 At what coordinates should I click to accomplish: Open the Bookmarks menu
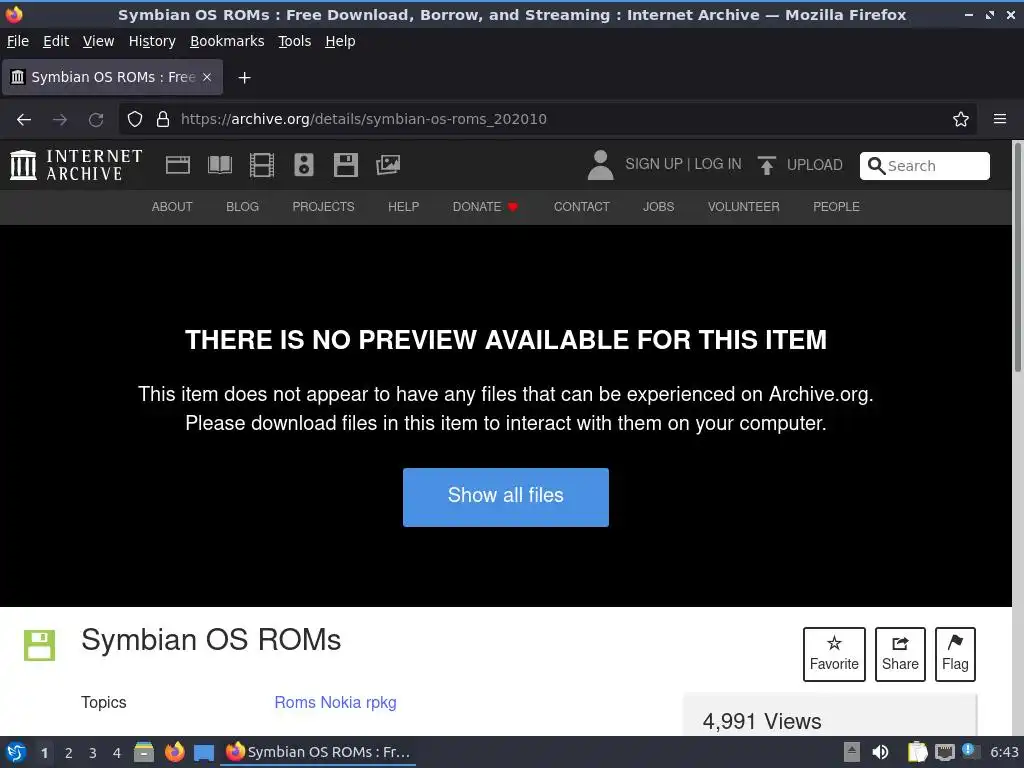tap(227, 41)
